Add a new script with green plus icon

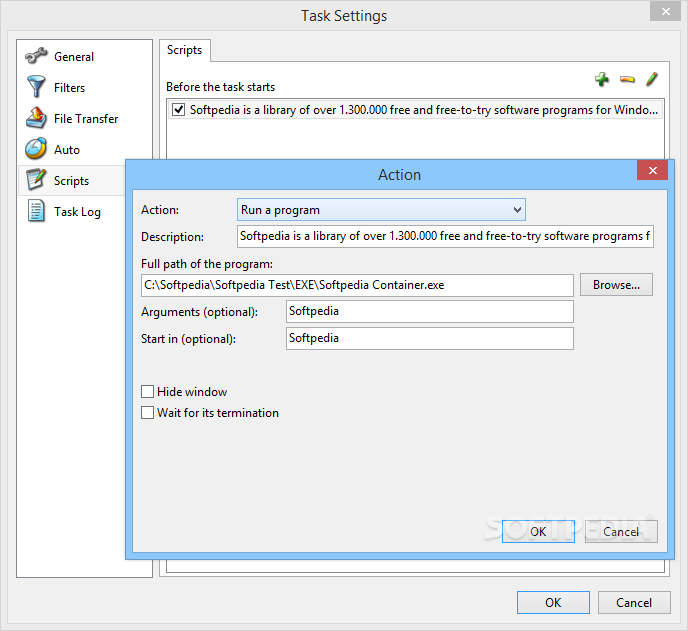602,79
